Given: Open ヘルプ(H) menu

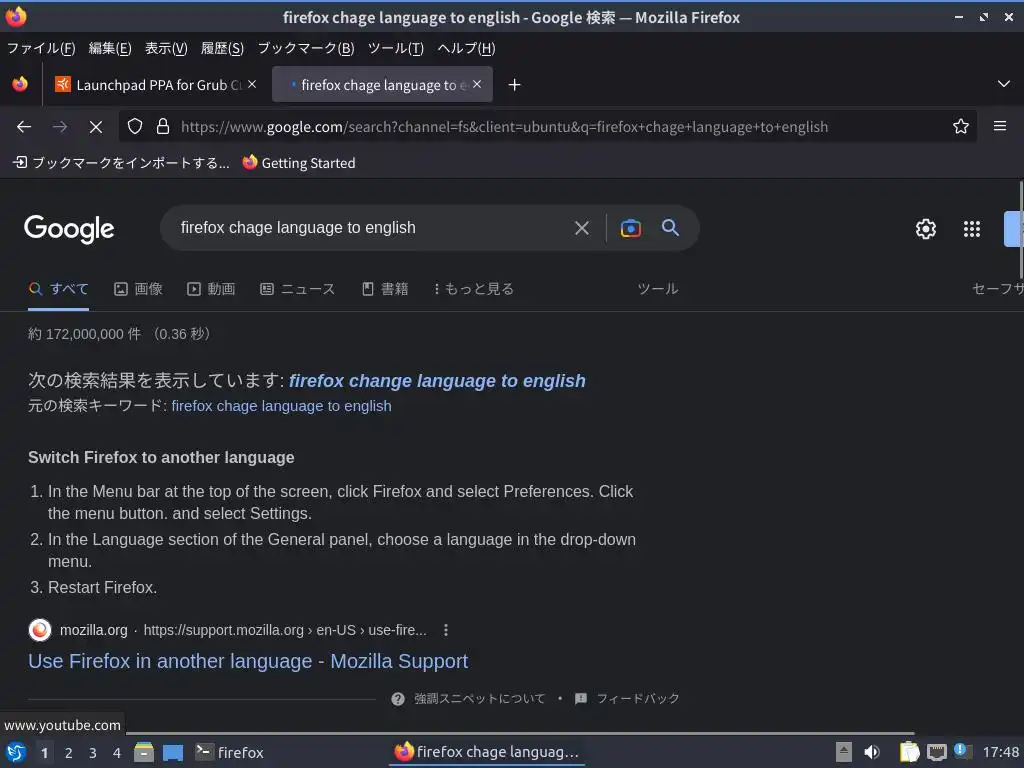Looking at the screenshot, I should 466,48.
